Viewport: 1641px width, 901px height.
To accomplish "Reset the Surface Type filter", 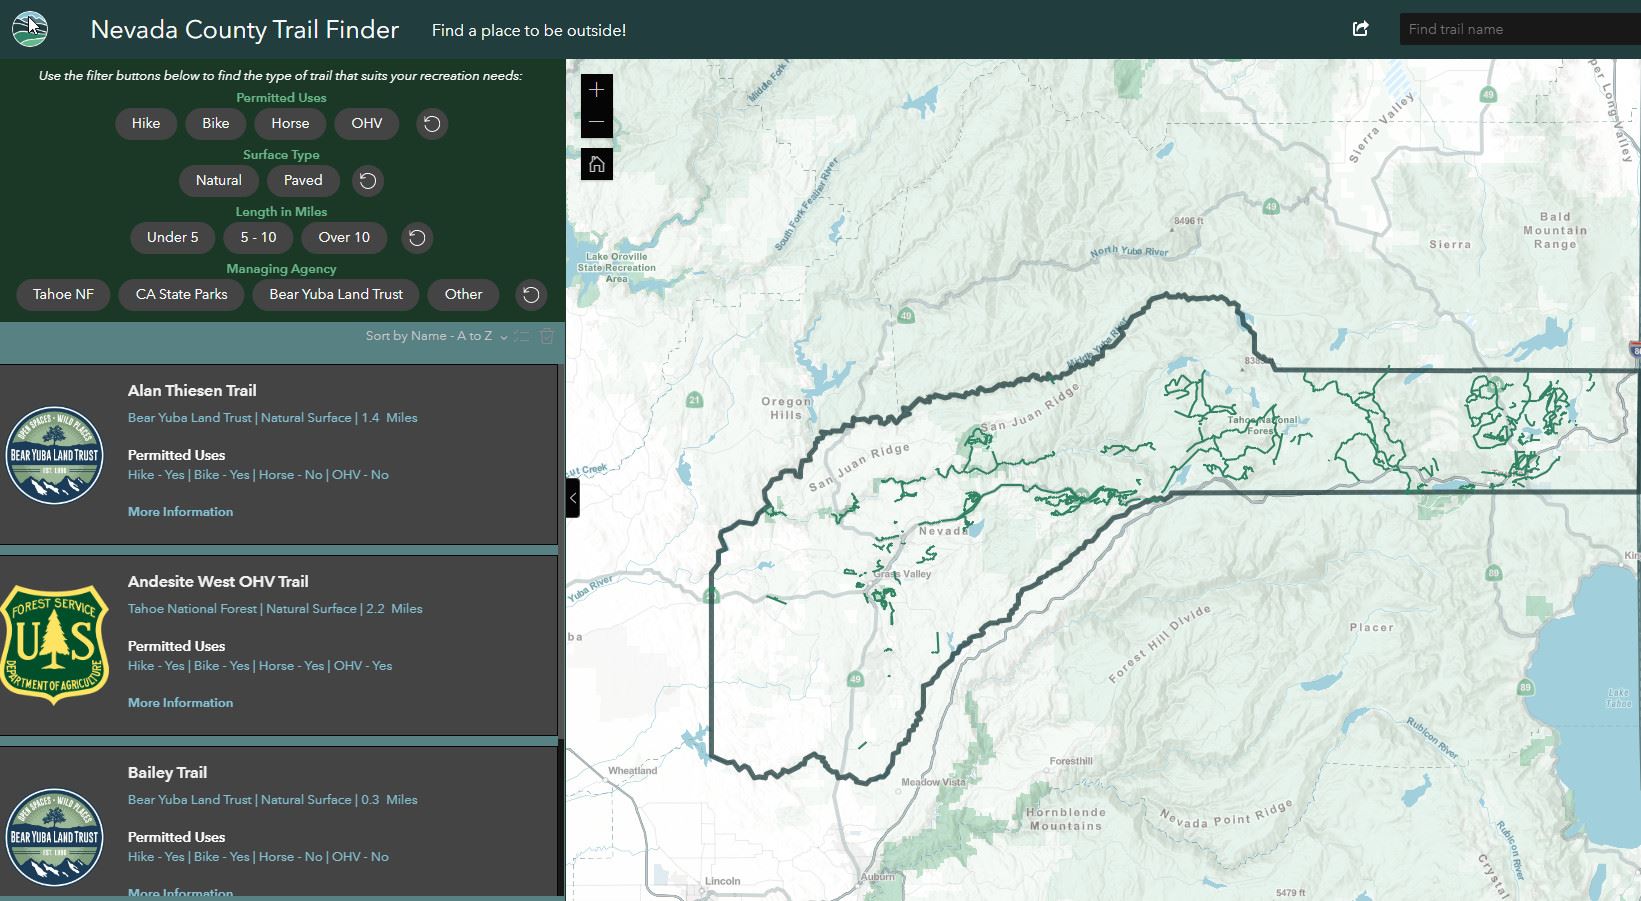I will 367,181.
